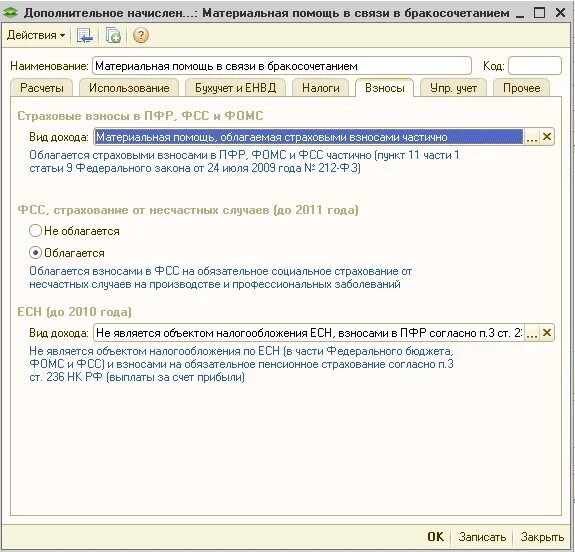The image size is (575, 552).
Task: Click the highlighted Вид дохода field for страховые взносы
Action: click(x=308, y=137)
